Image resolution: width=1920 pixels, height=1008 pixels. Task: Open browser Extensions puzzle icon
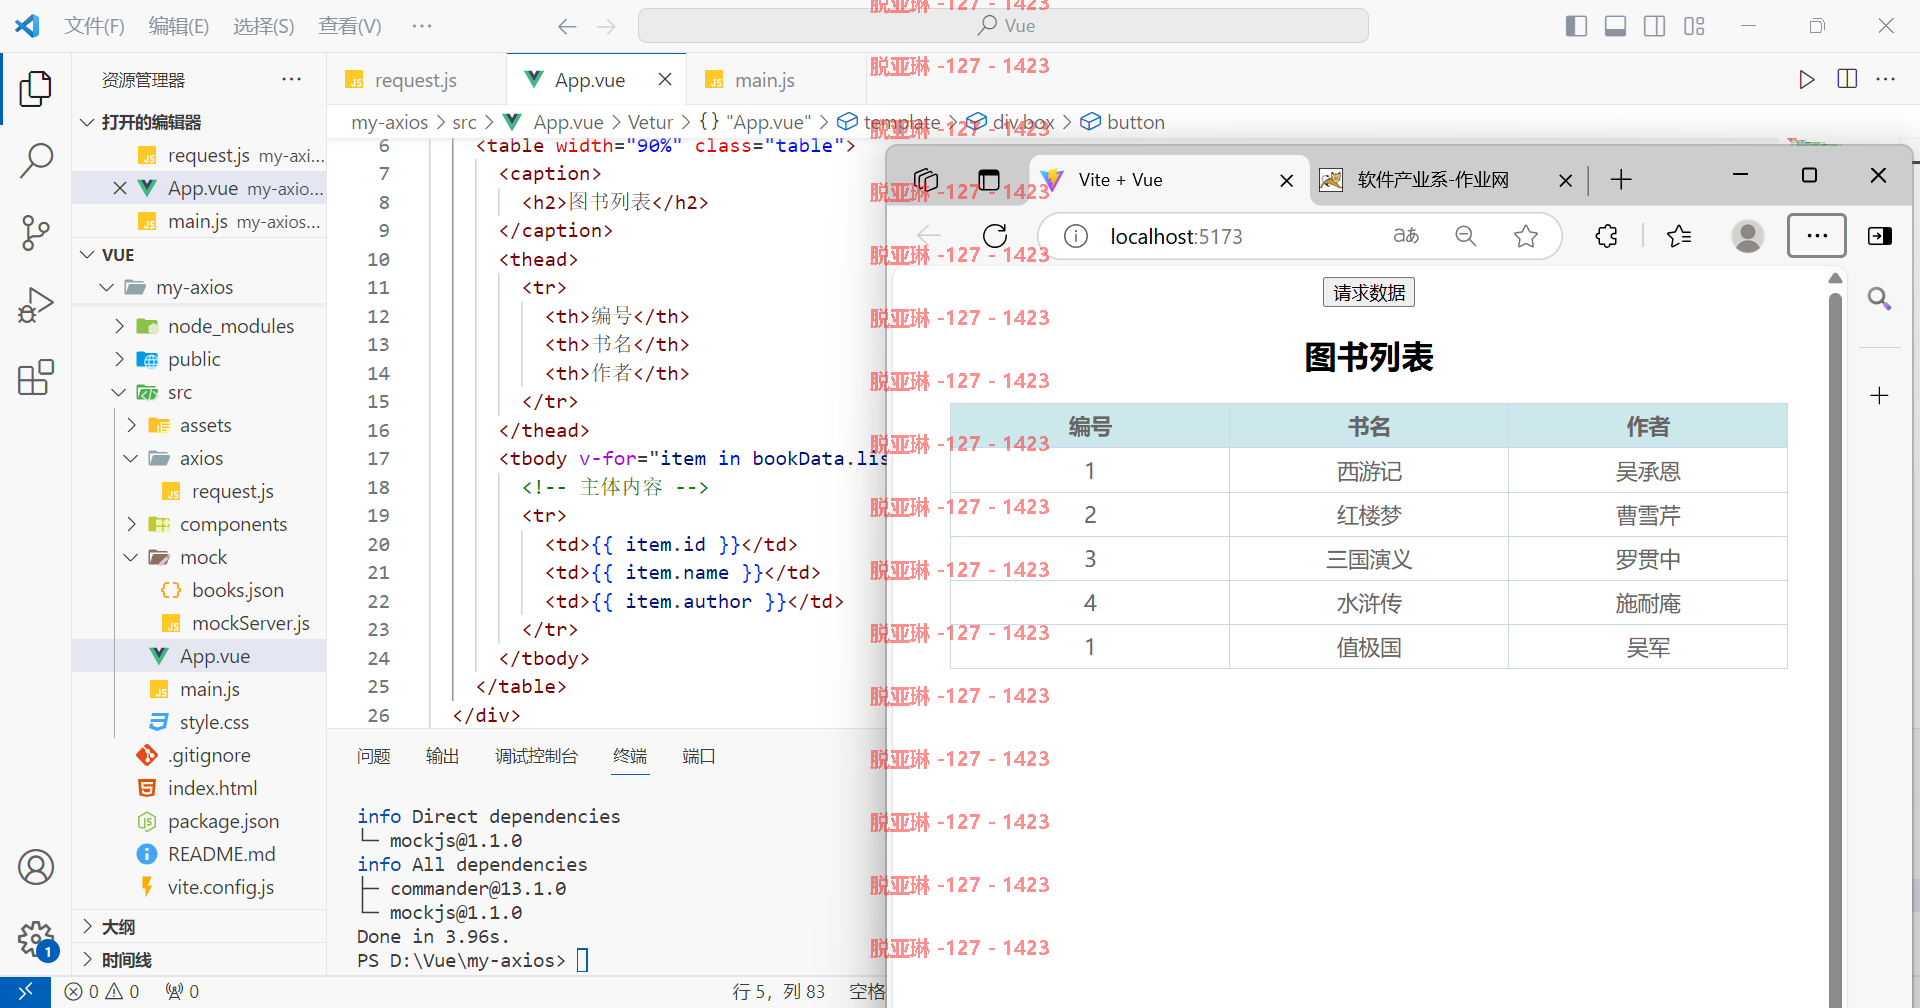point(1606,236)
